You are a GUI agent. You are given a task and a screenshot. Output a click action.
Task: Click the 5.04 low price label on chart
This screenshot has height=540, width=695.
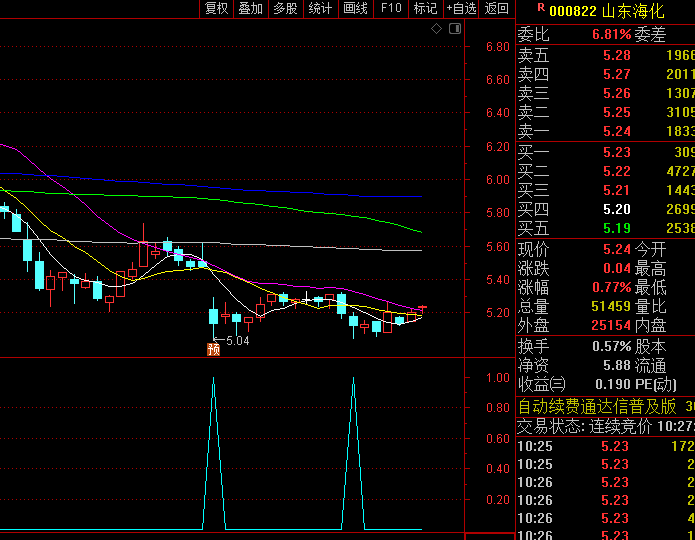coord(237,341)
